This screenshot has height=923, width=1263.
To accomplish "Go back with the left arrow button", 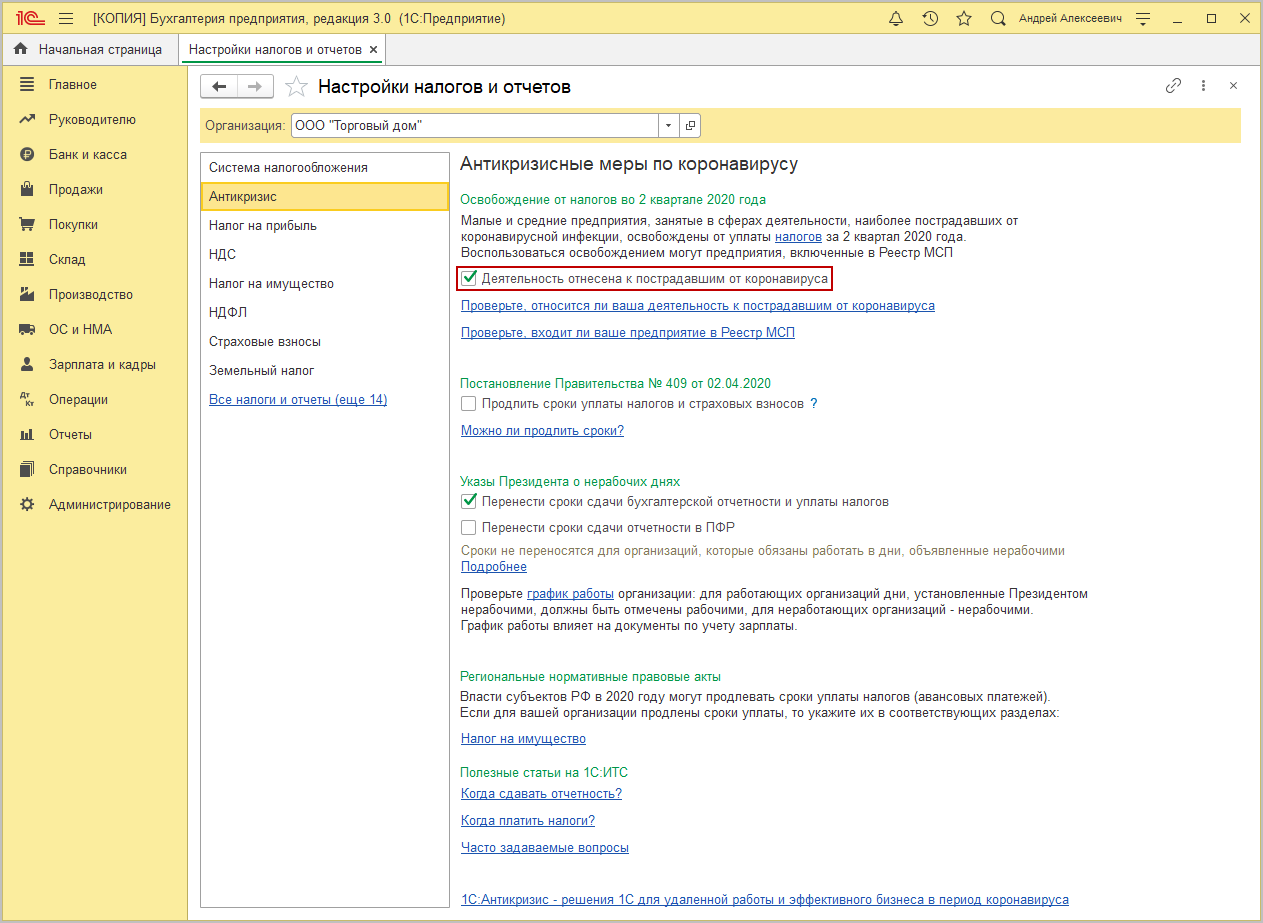I will coord(219,87).
